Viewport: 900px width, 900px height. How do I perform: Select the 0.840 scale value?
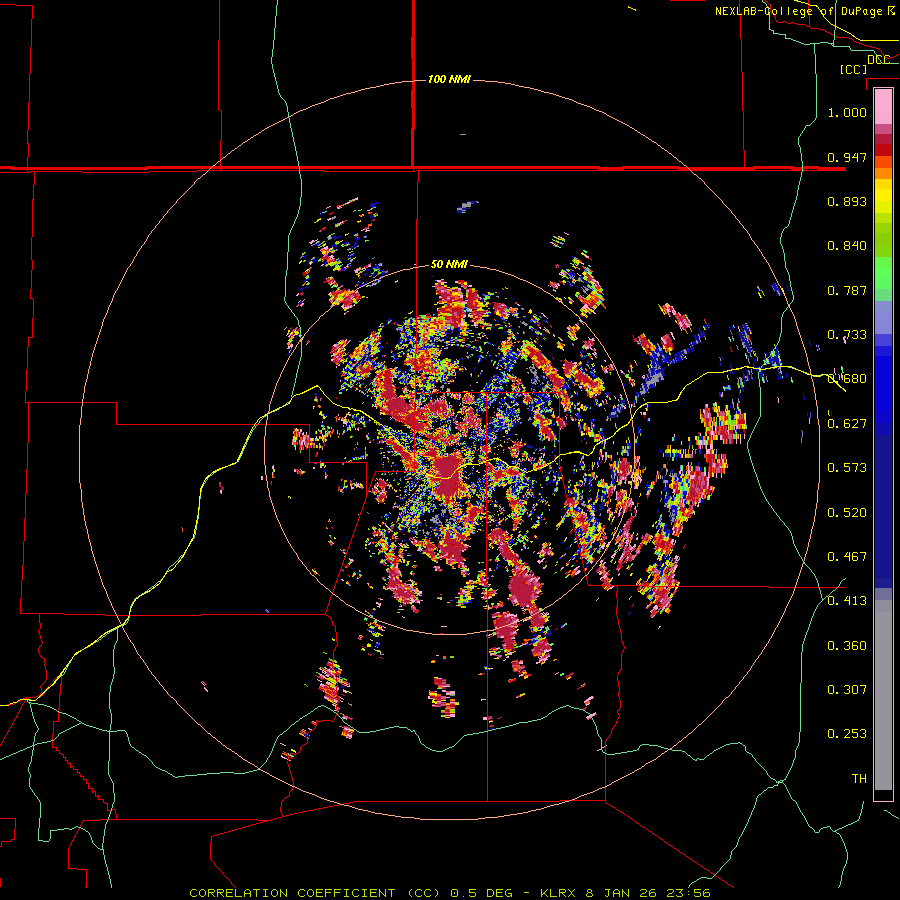coord(847,246)
